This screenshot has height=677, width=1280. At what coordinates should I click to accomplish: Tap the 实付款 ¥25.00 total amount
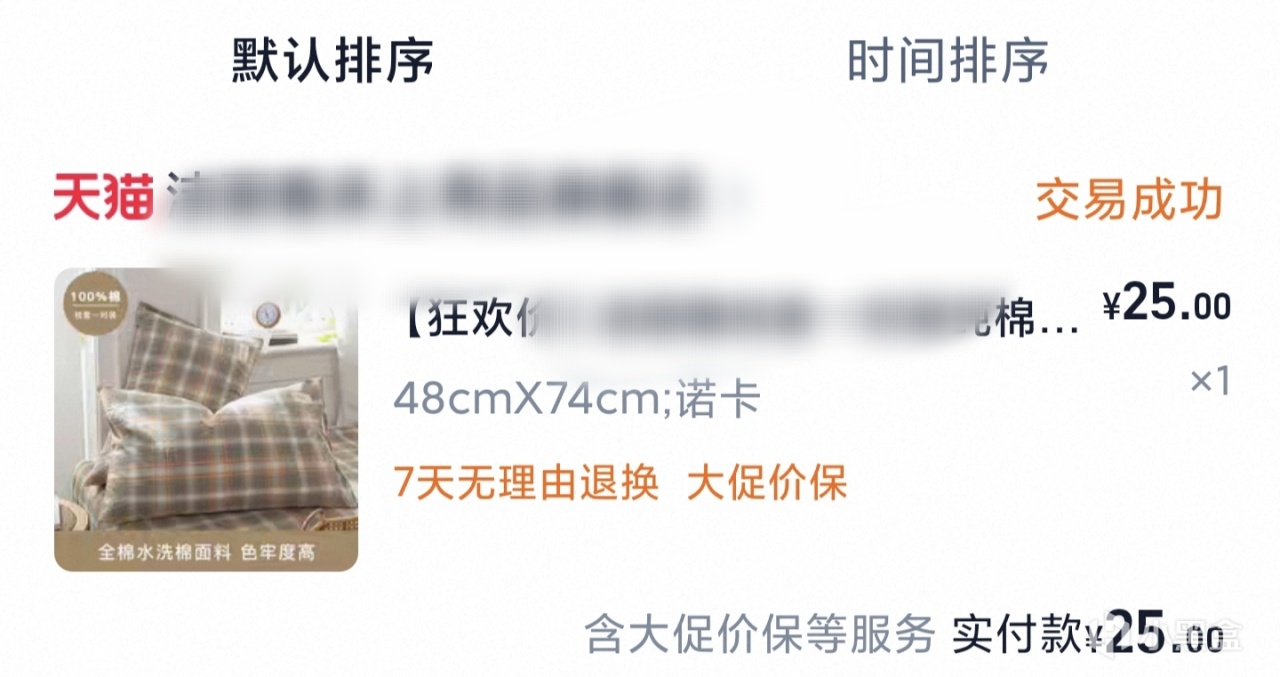coord(1088,636)
